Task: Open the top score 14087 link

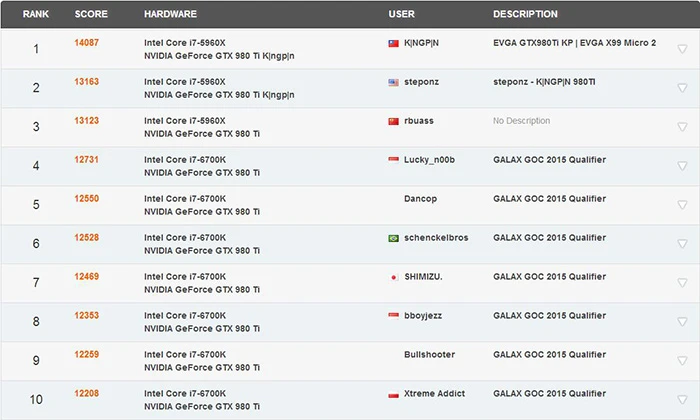Action: tap(87, 43)
